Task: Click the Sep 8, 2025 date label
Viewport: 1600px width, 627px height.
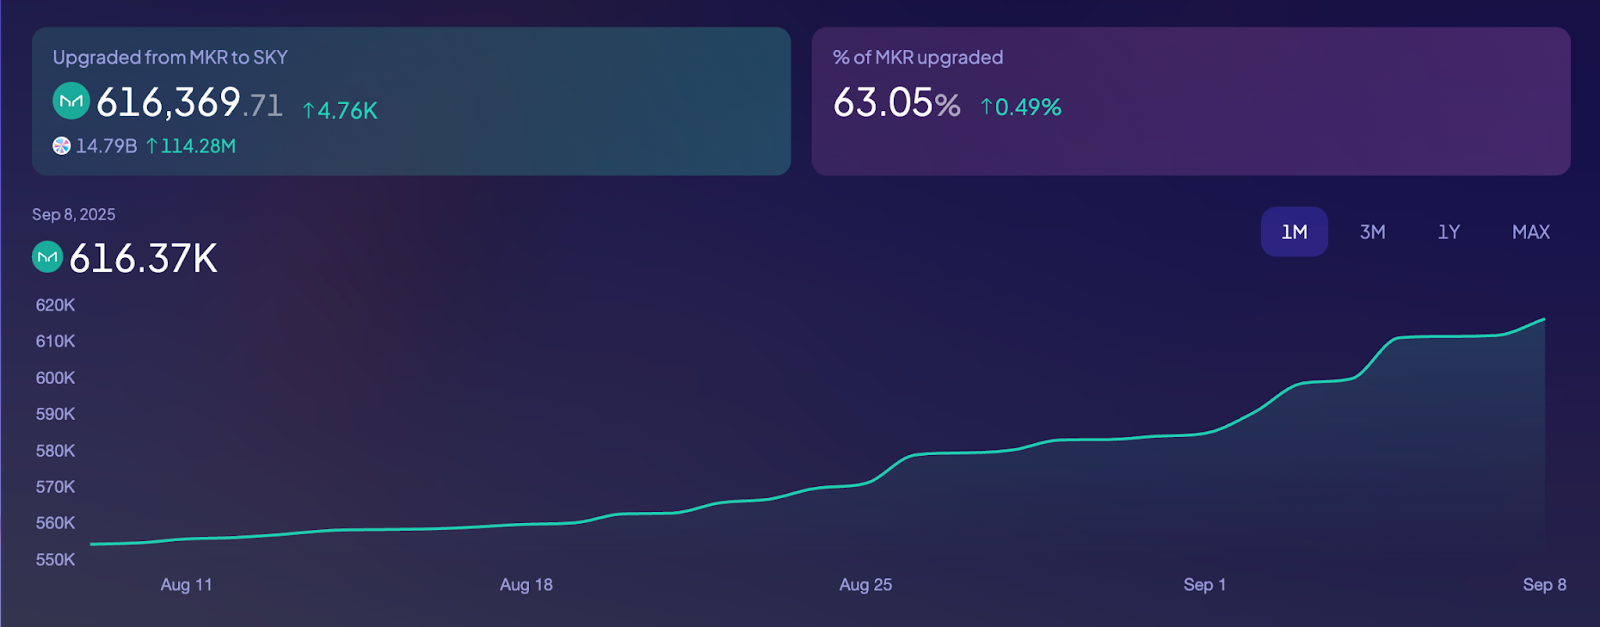Action: point(74,215)
